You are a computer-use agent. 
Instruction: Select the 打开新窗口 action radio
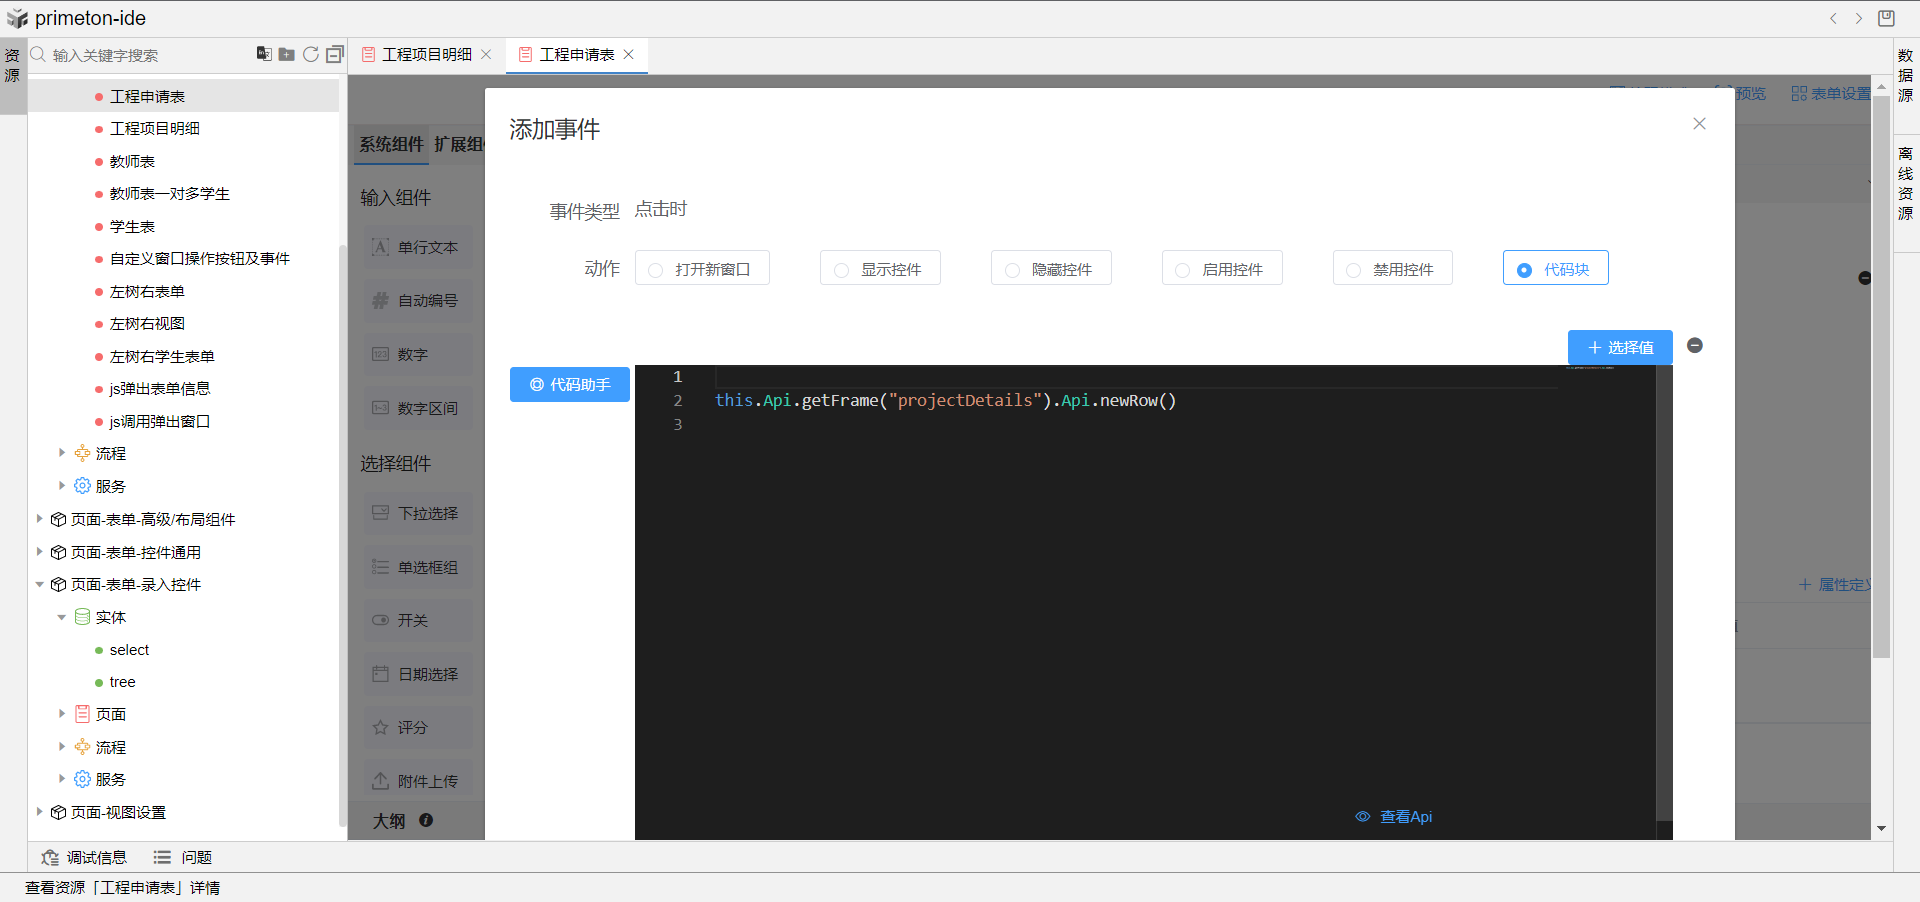[x=656, y=270]
